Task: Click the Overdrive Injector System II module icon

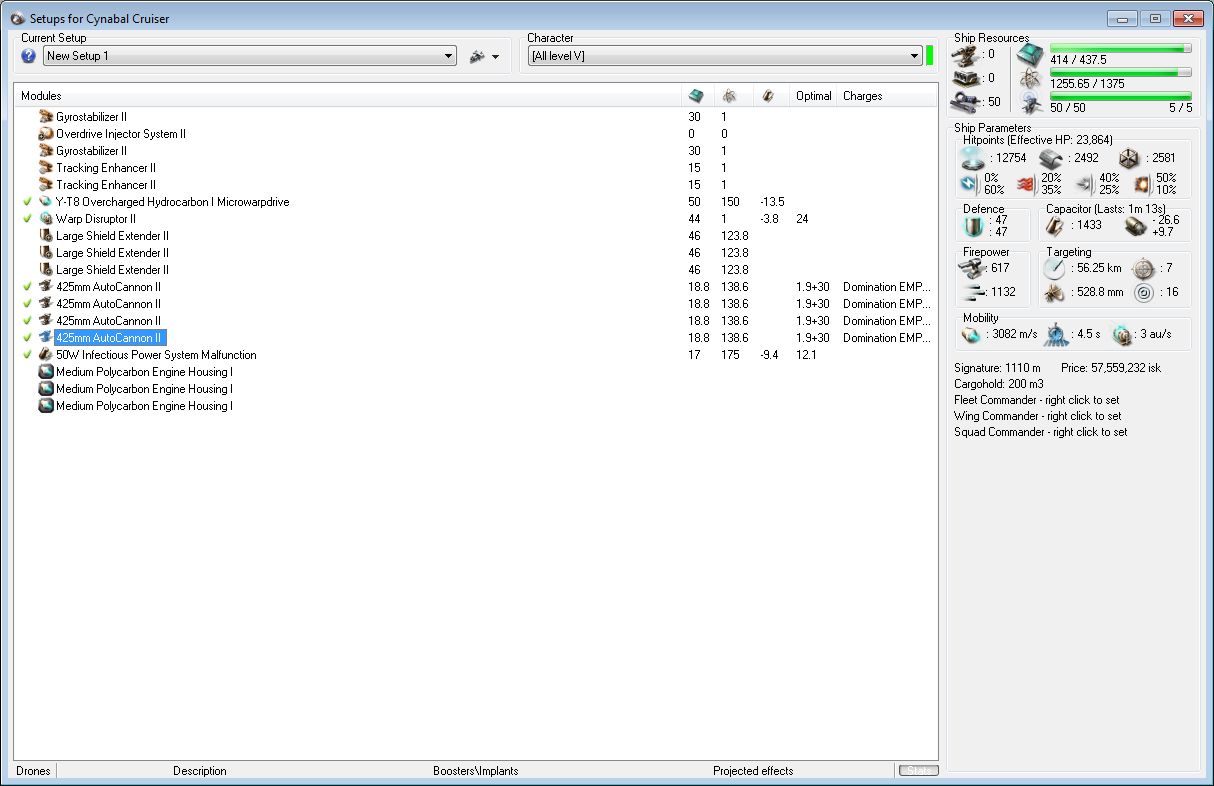Action: click(45, 134)
